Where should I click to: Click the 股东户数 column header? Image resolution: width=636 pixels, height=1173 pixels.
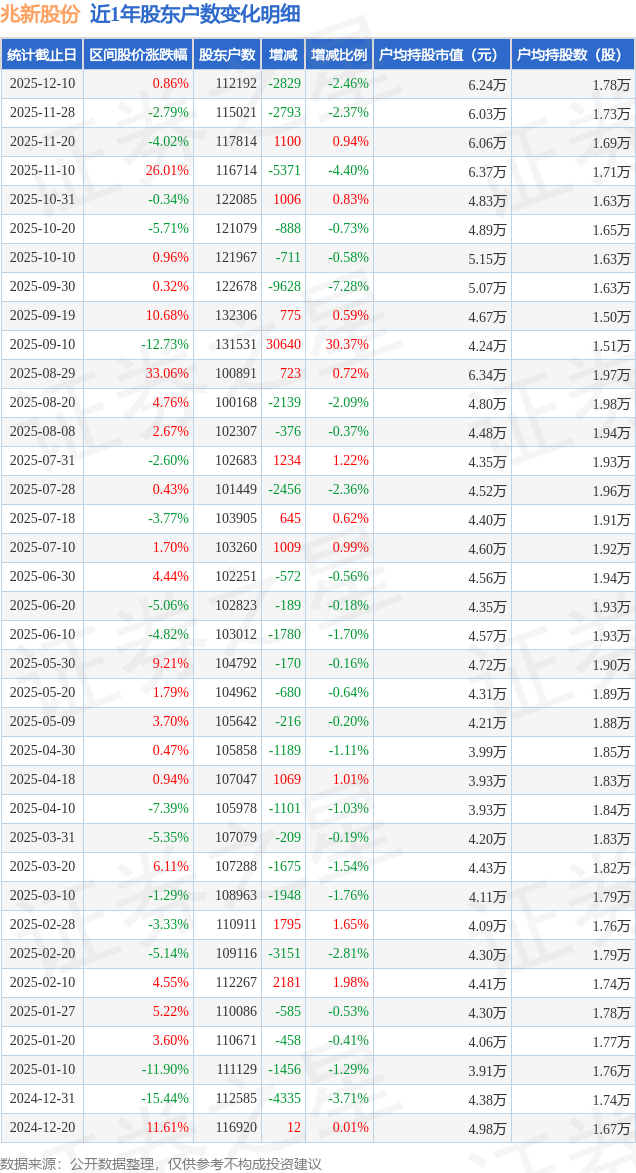click(x=227, y=55)
